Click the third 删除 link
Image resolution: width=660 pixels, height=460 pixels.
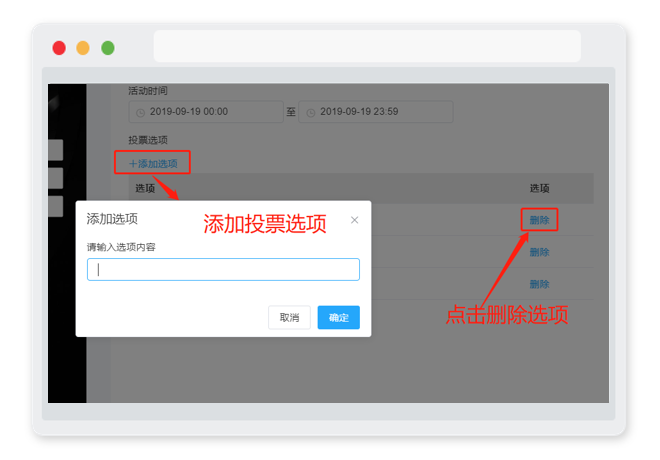click(x=539, y=284)
